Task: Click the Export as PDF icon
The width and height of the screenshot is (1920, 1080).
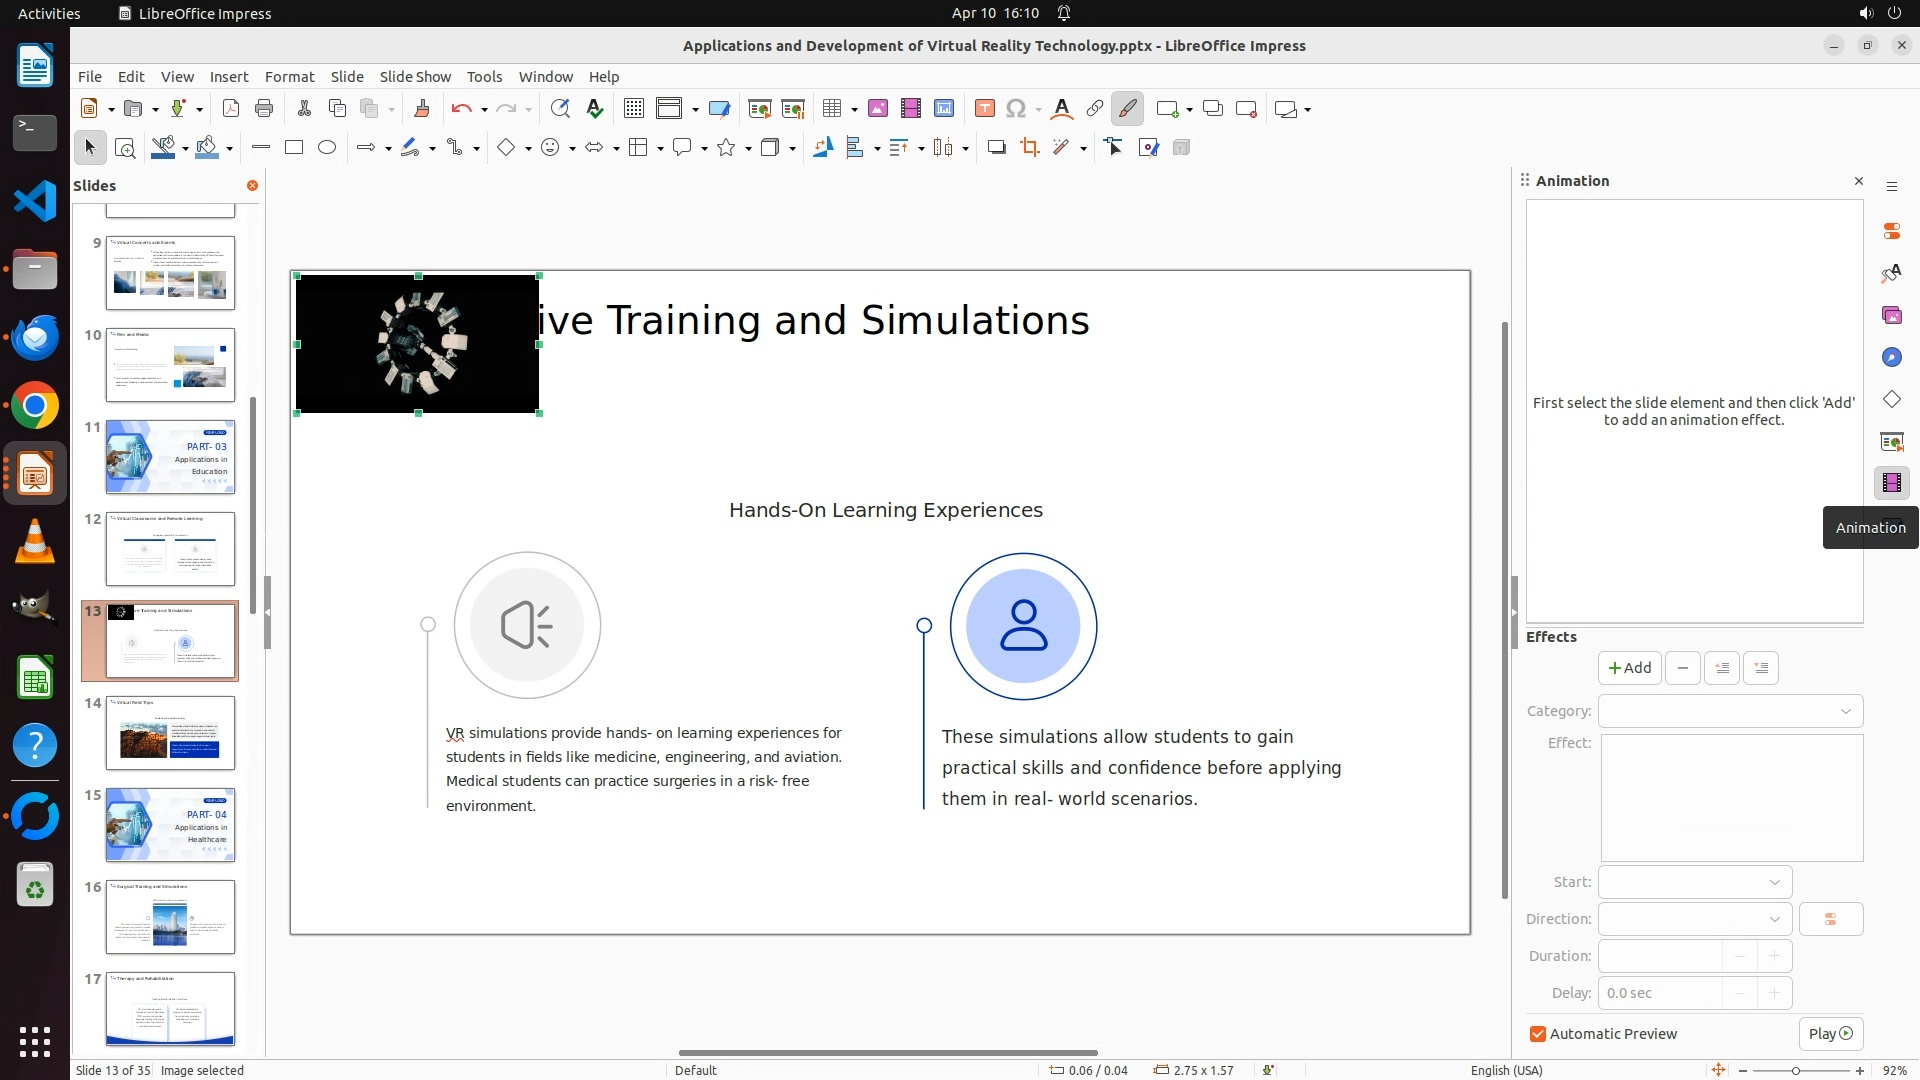Action: (230, 109)
